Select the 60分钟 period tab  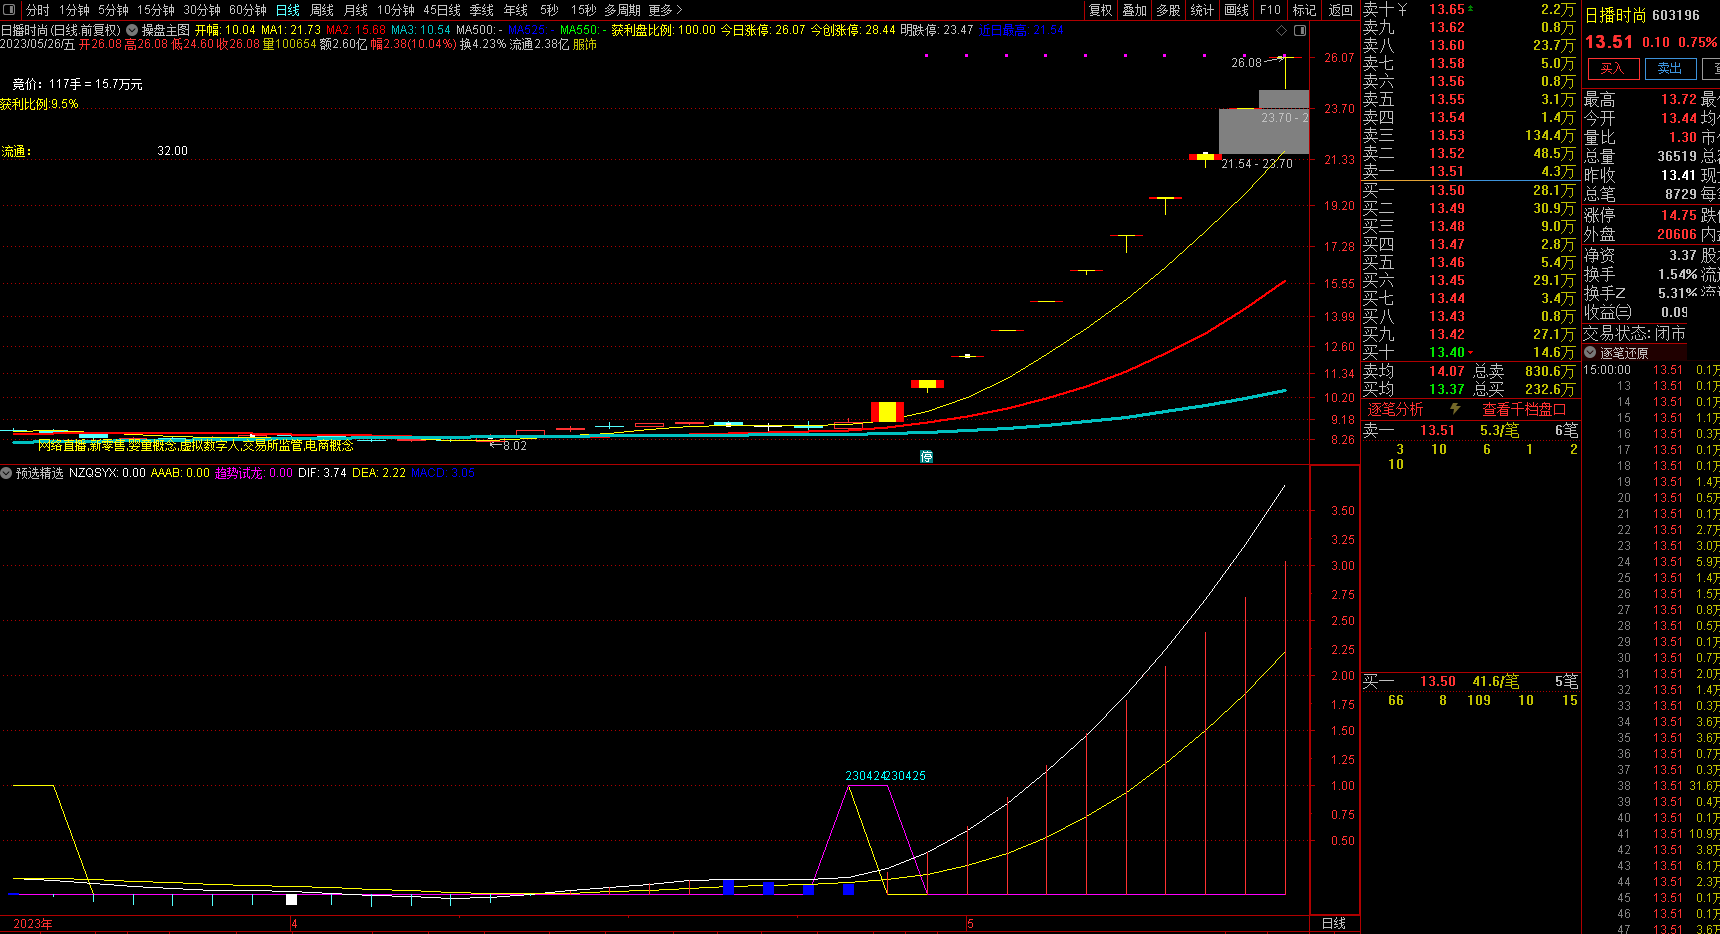(x=247, y=10)
